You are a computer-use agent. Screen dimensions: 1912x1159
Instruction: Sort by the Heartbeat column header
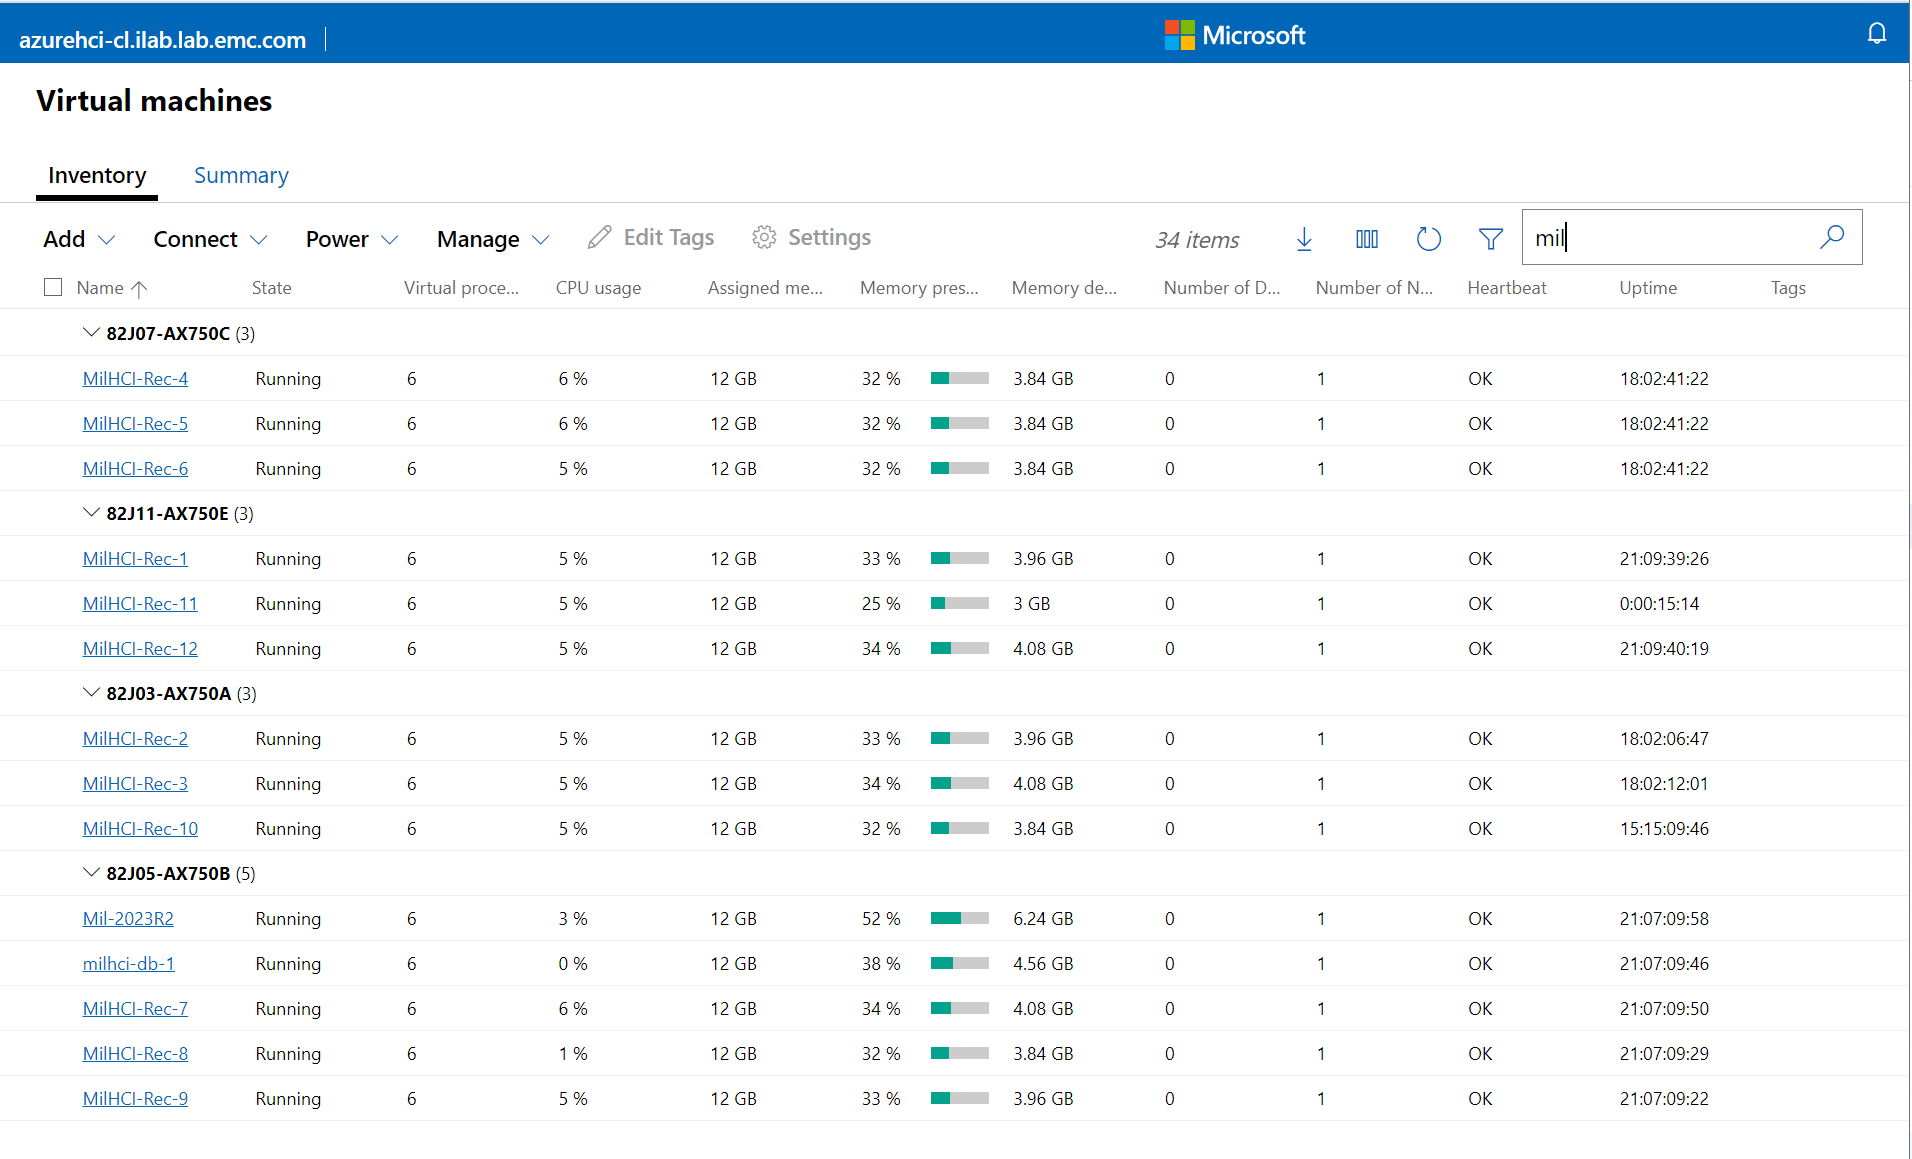pos(1507,288)
